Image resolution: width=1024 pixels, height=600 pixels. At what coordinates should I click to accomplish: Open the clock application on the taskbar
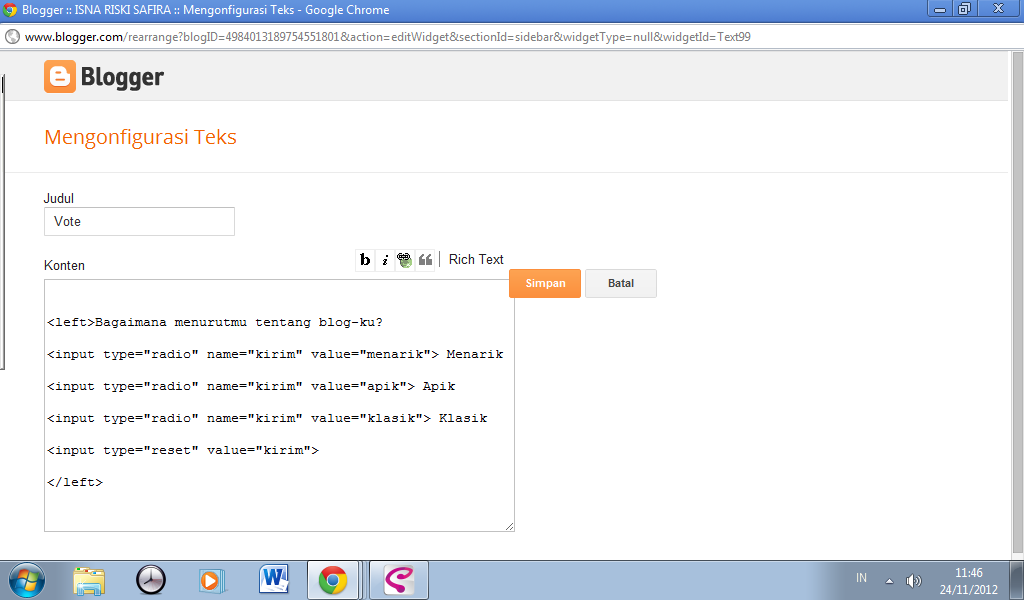151,580
